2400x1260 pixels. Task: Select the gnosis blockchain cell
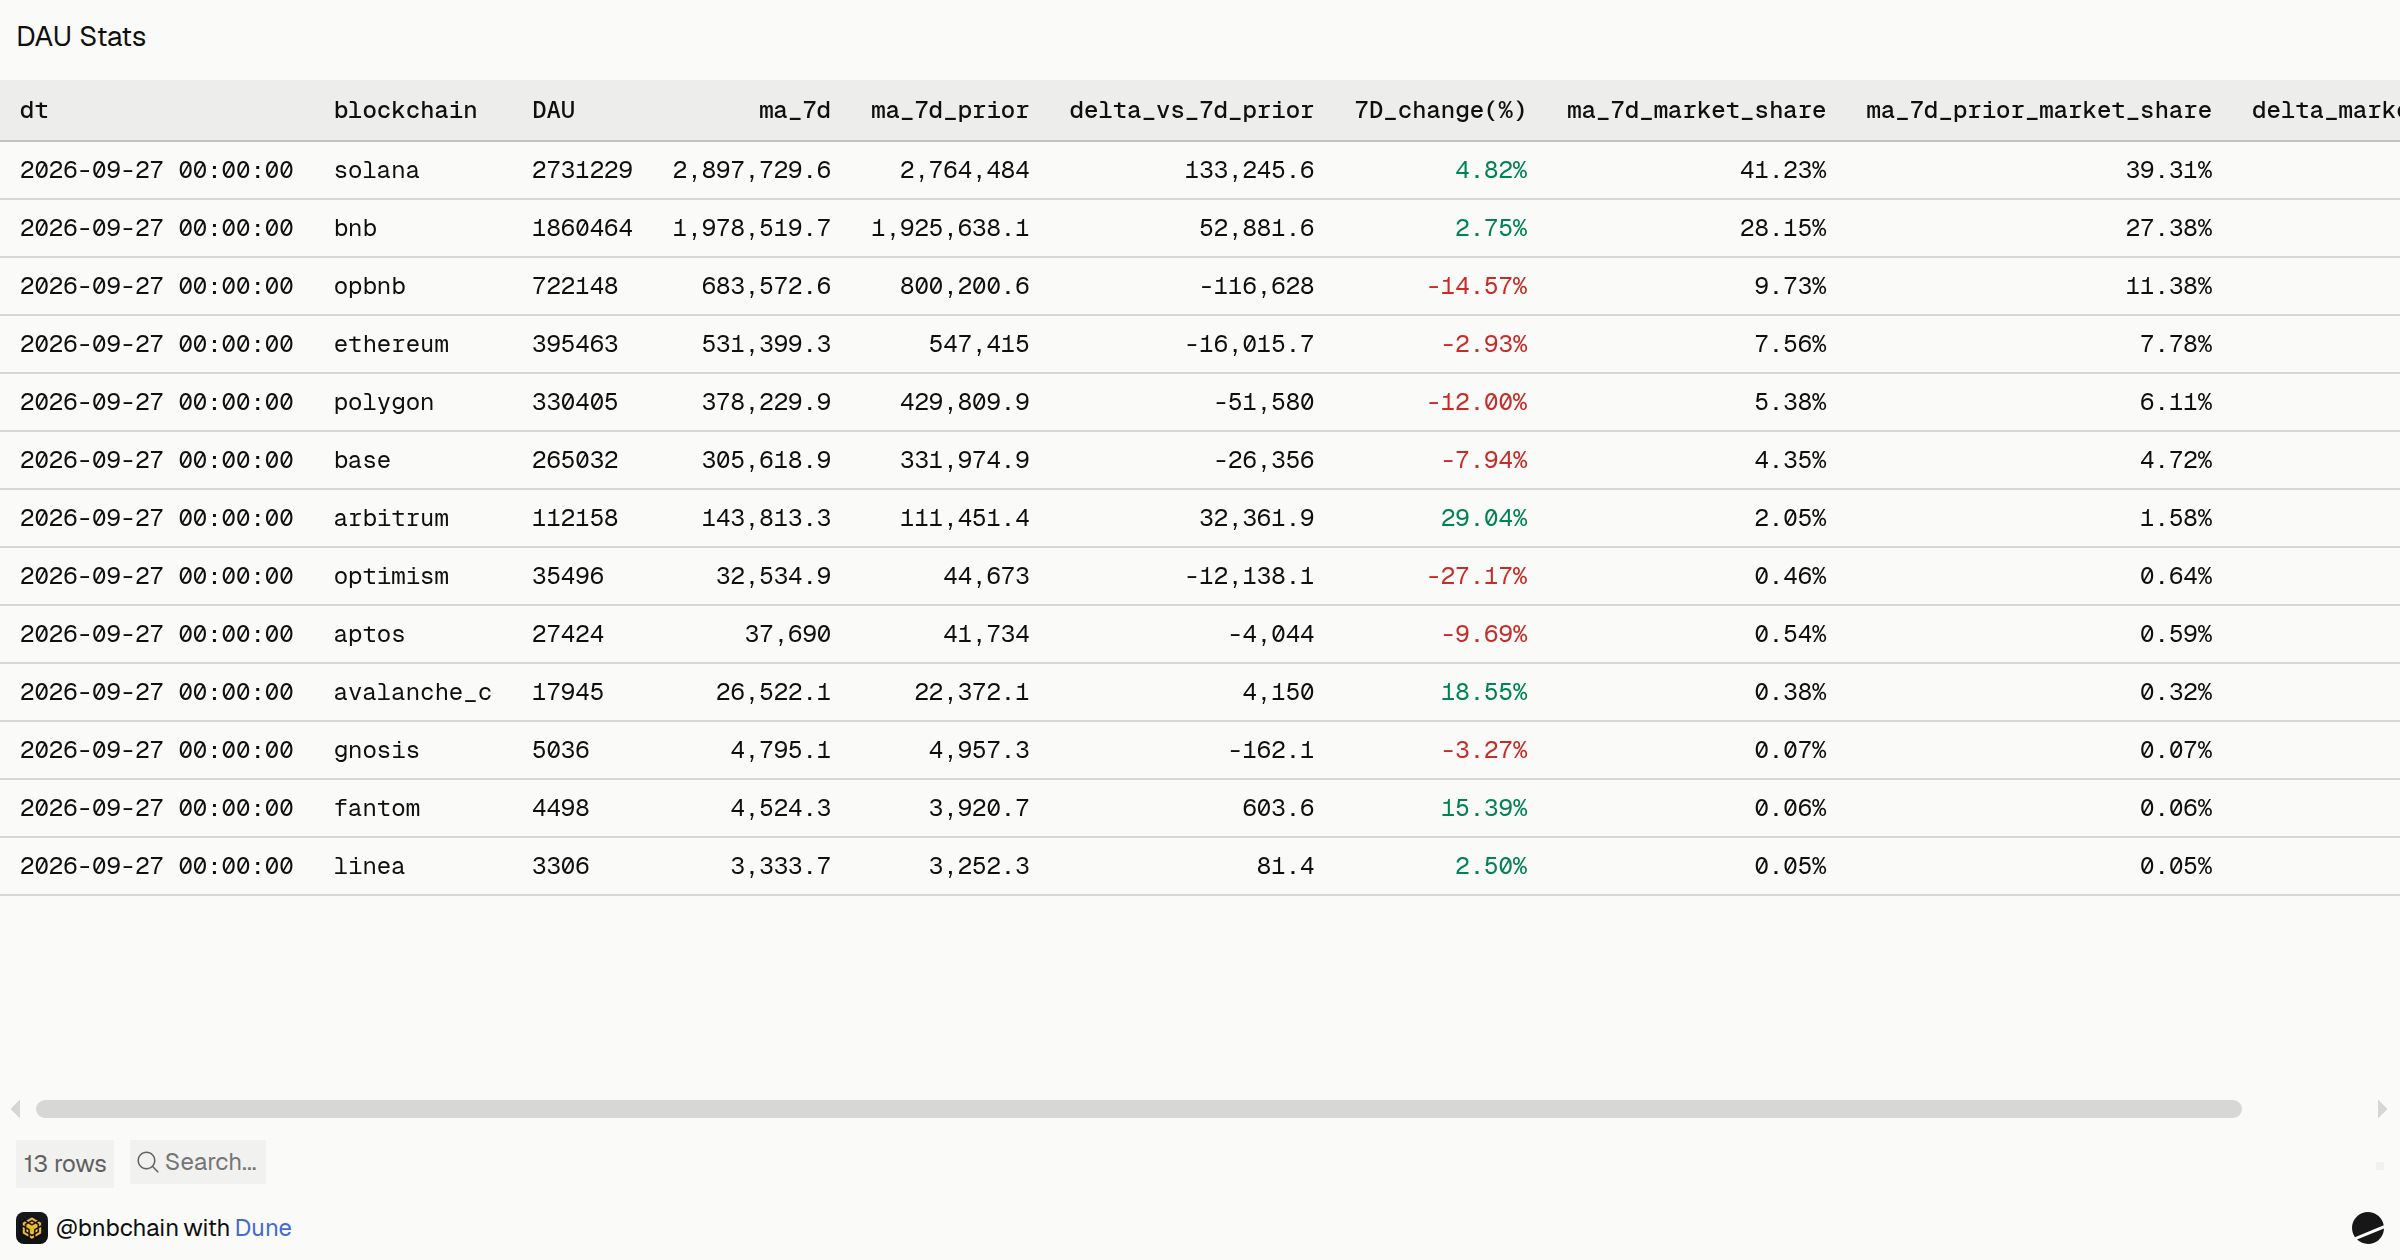click(376, 750)
